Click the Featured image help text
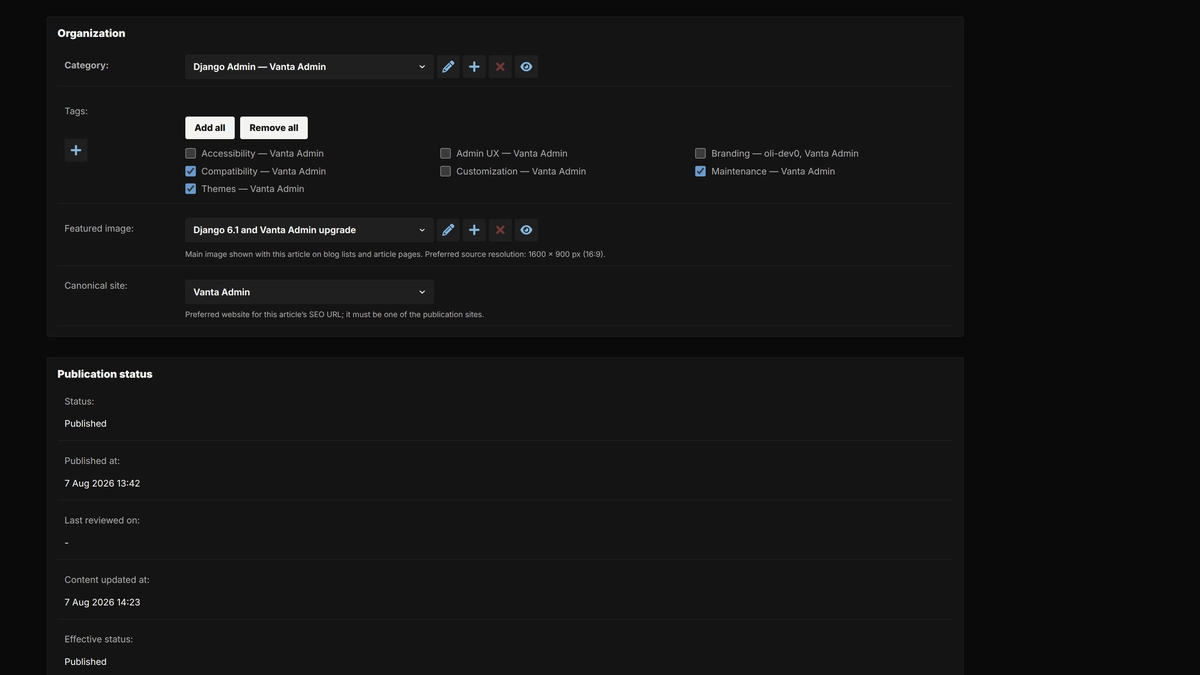Image resolution: width=1200 pixels, height=675 pixels. pos(395,254)
